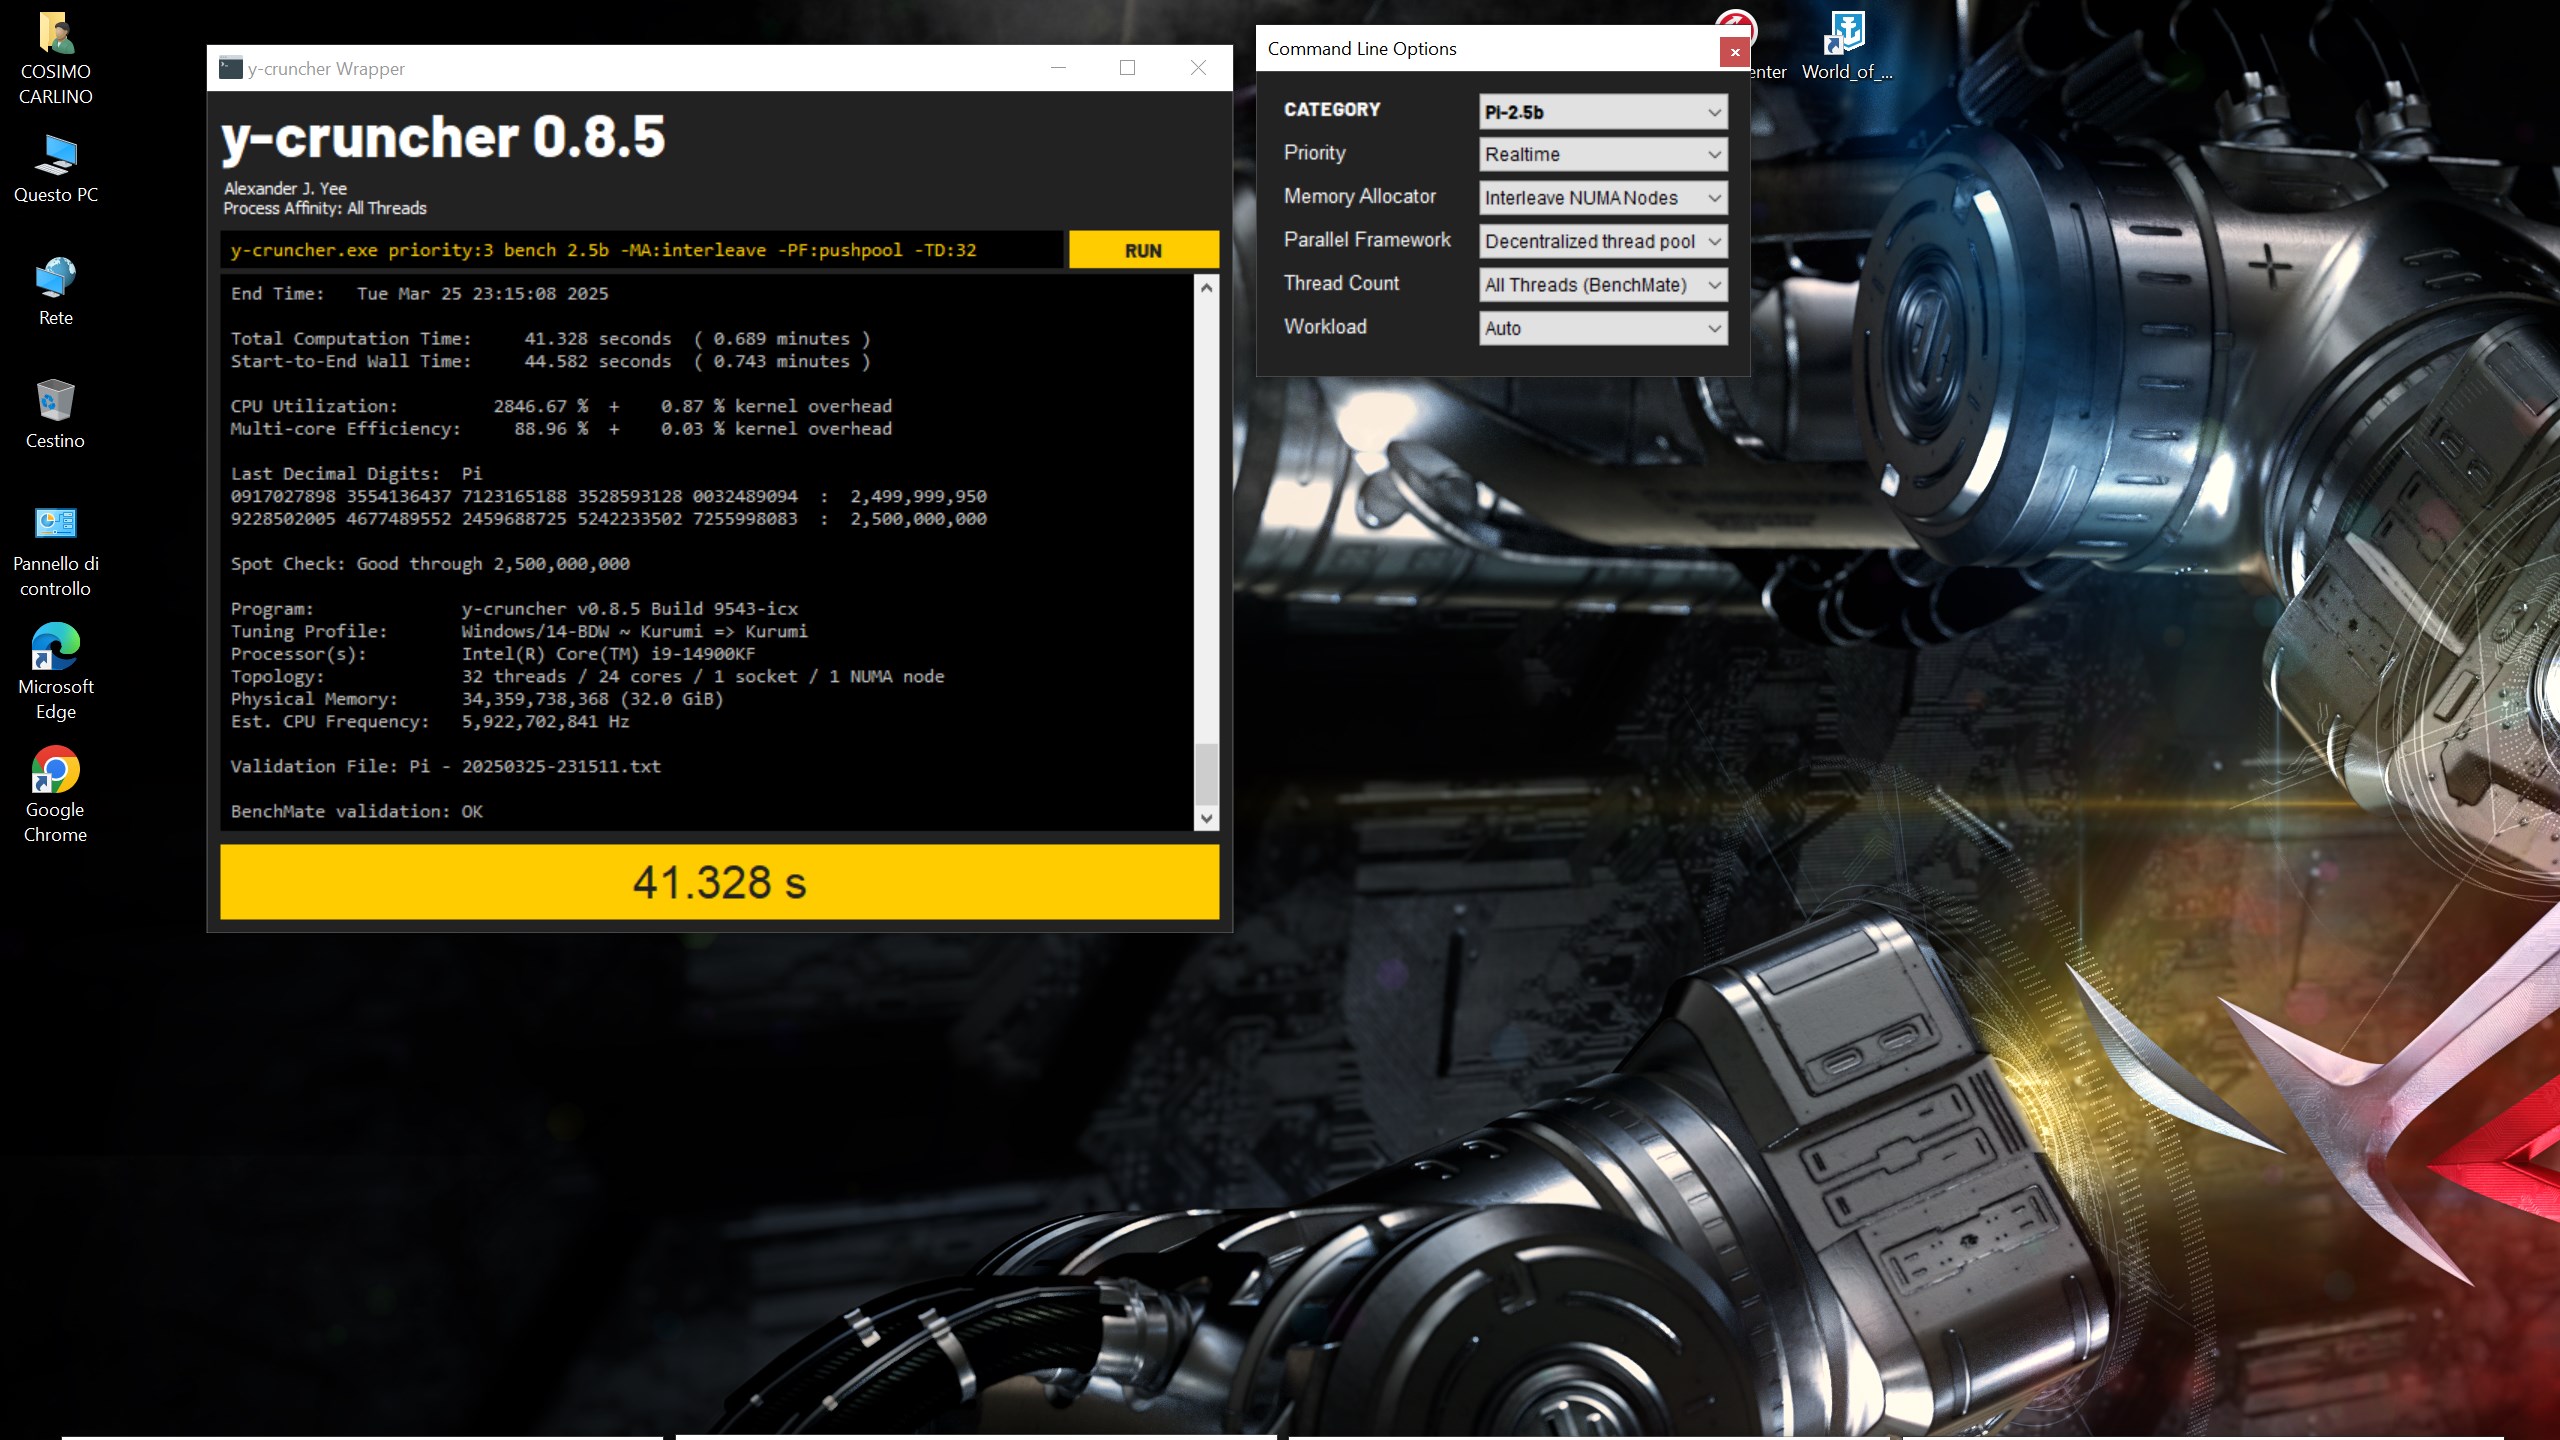The height and width of the screenshot is (1440, 2560).
Task: Click the output scrollbar thumb
Action: [1206, 773]
